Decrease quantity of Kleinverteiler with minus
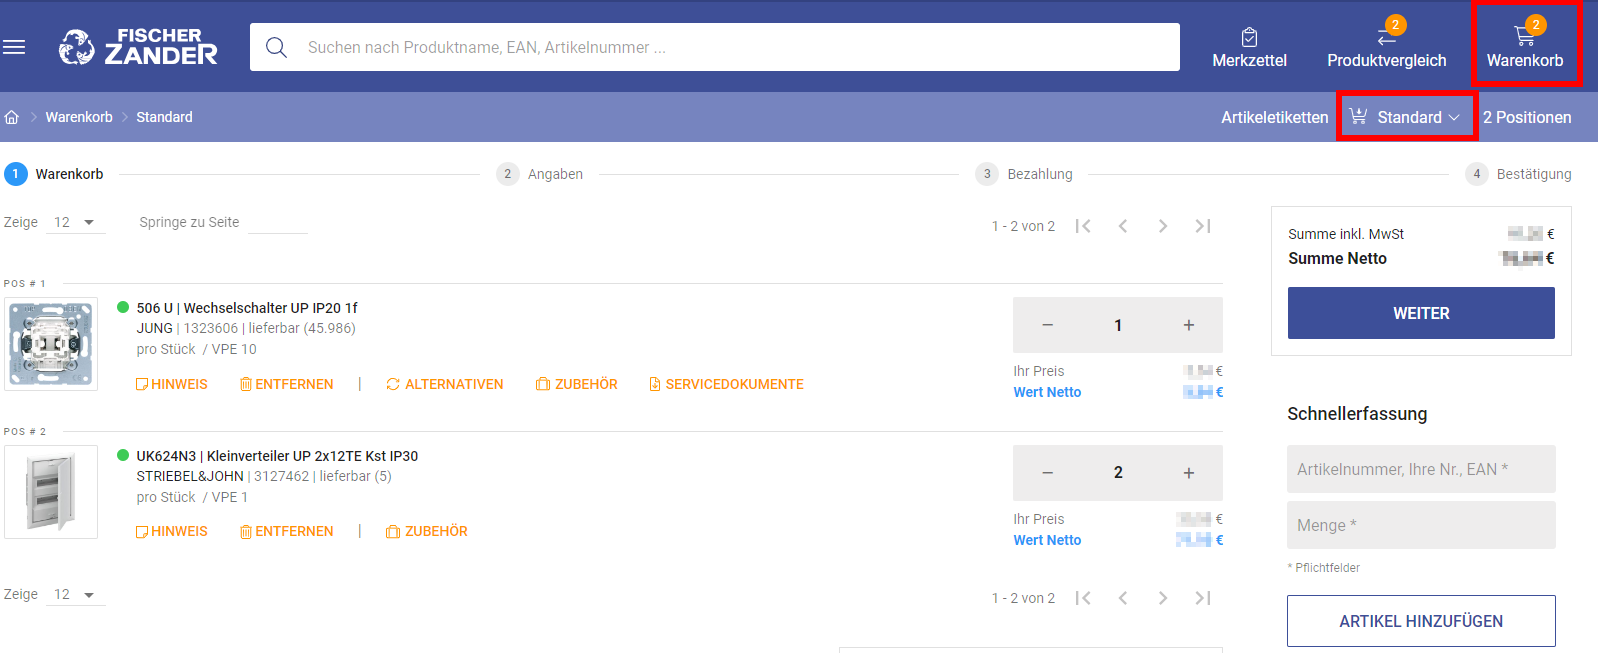The height and width of the screenshot is (653, 1598). click(1047, 473)
